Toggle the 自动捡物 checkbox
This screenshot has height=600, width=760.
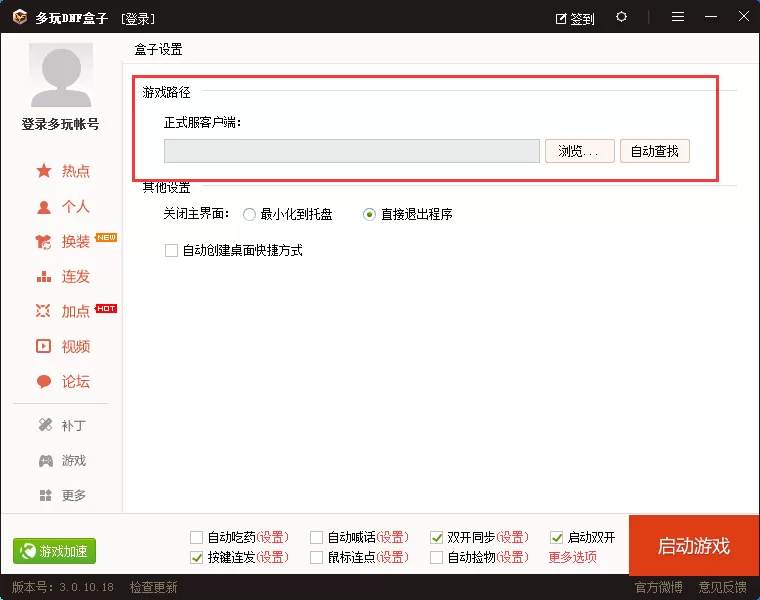(x=436, y=558)
